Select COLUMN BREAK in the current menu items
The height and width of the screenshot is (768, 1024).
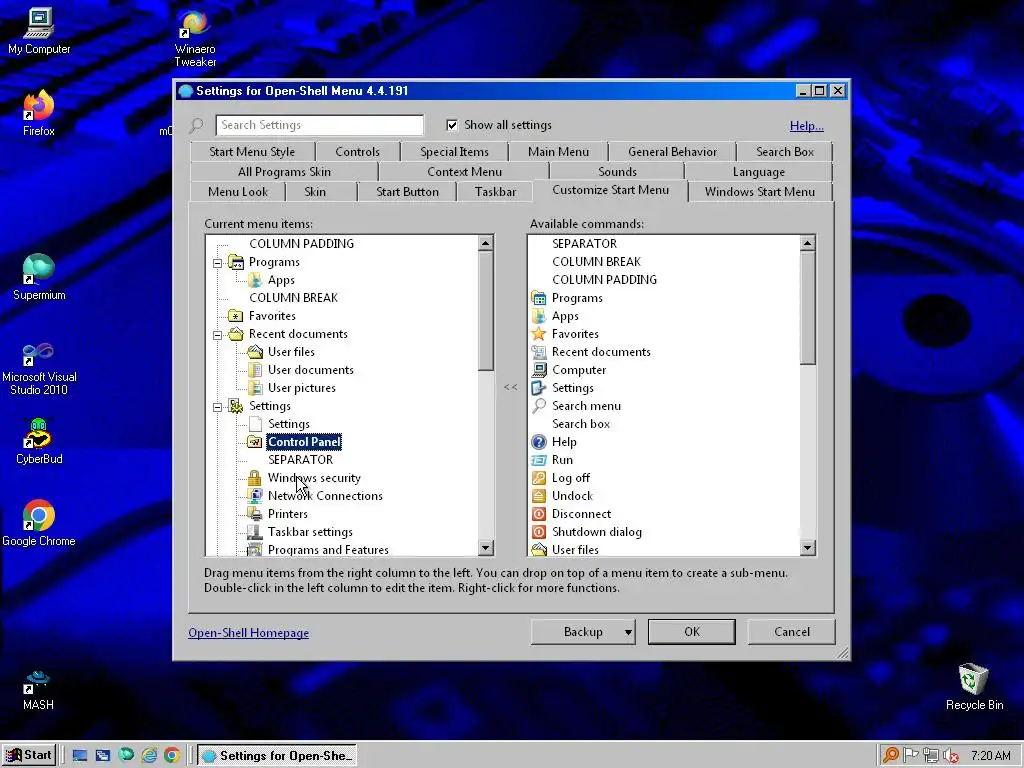(293, 298)
